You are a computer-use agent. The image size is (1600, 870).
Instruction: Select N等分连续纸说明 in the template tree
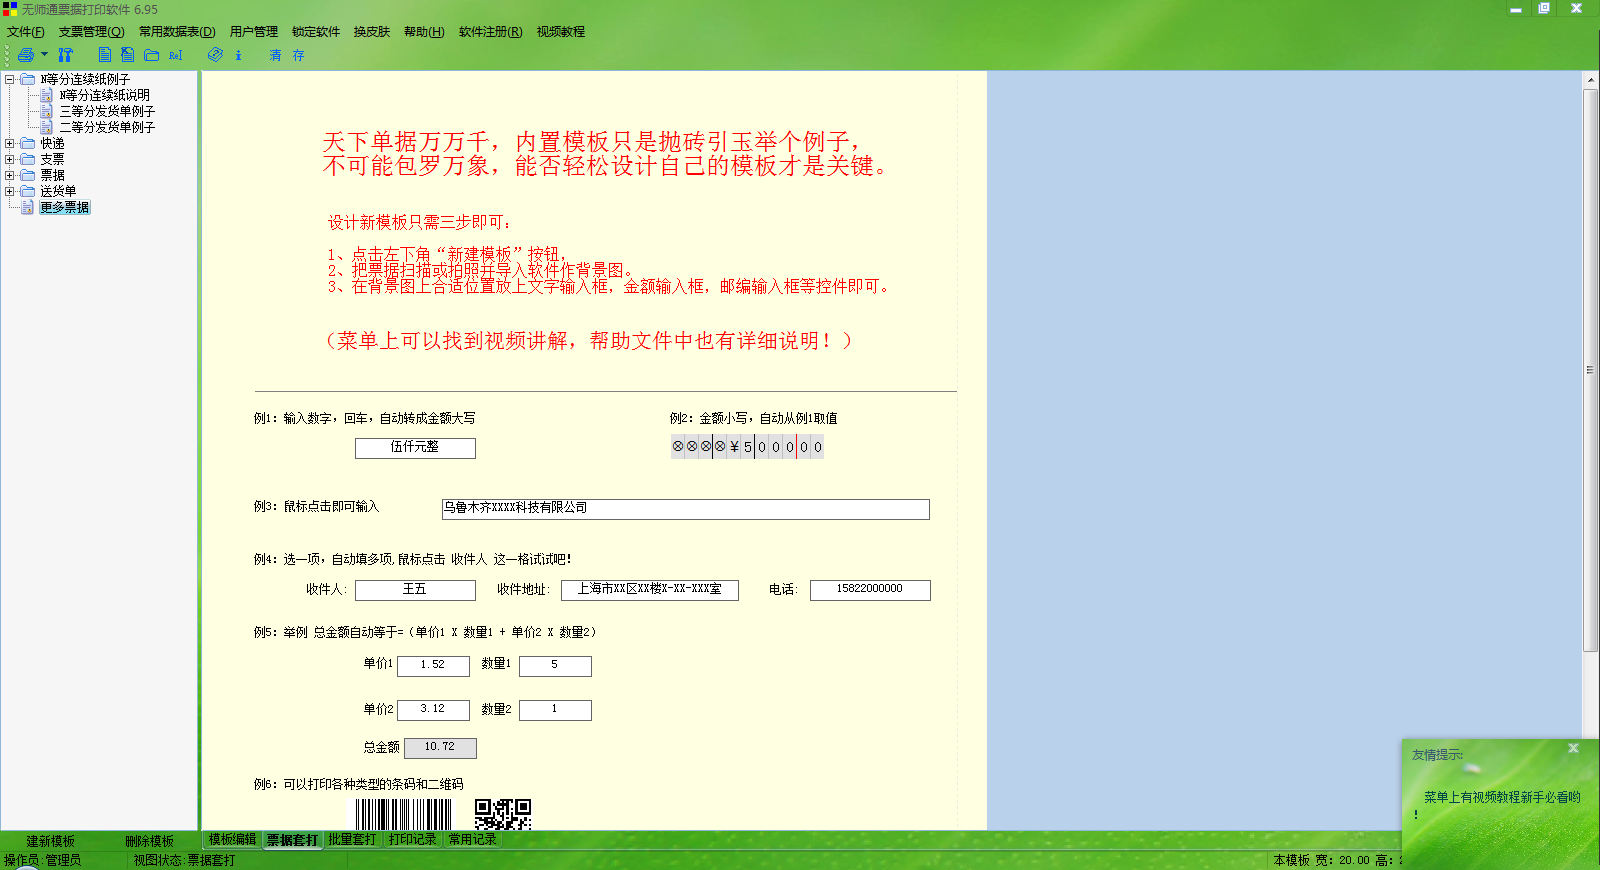tap(104, 95)
